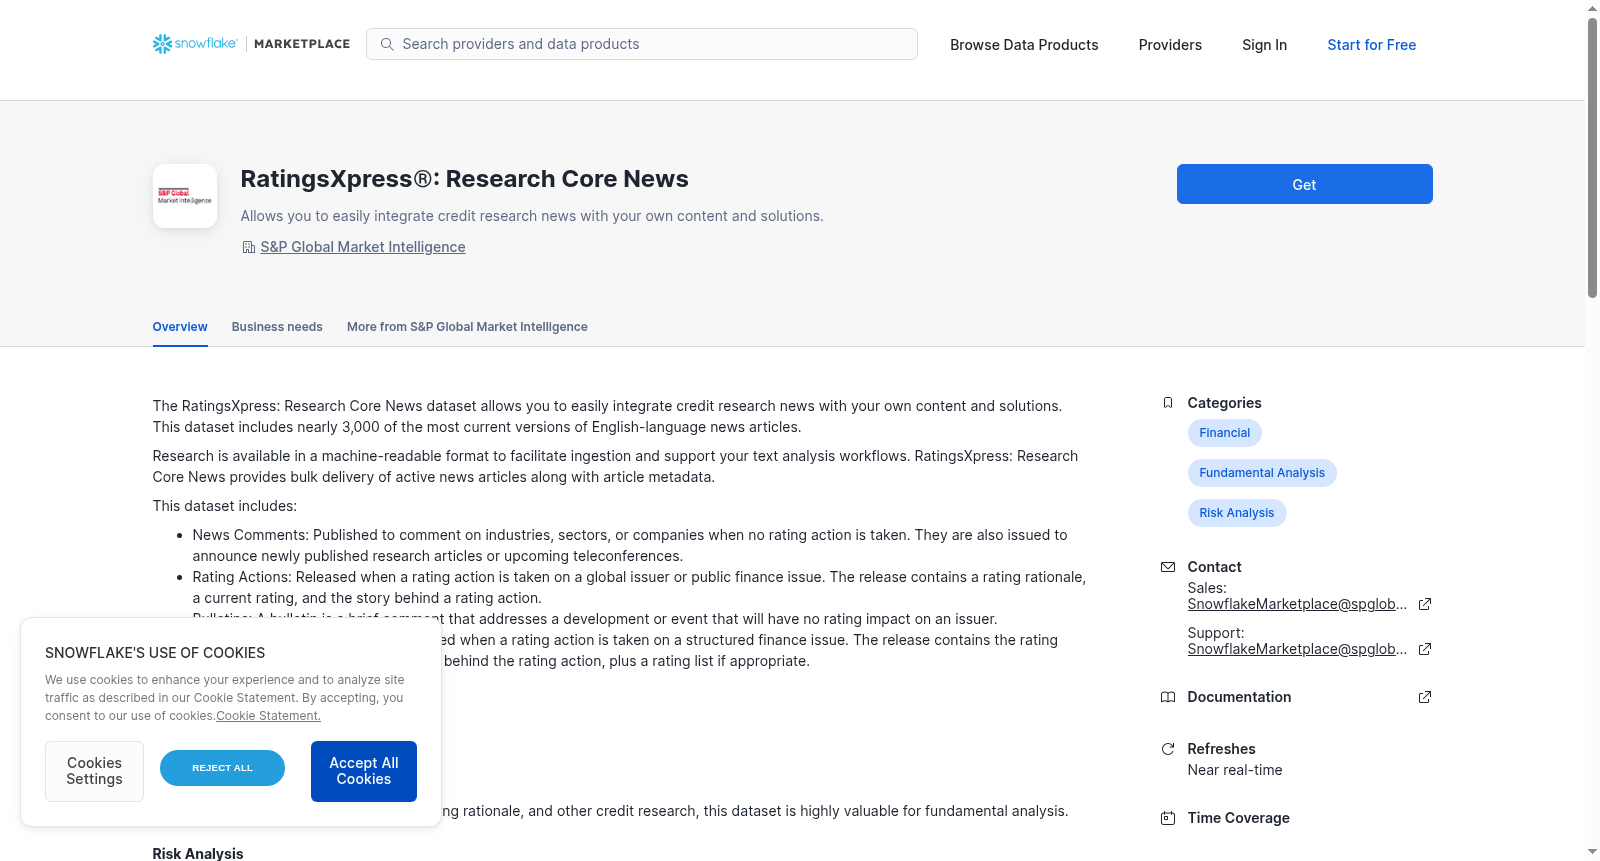Viewport: 1600px width, 861px height.
Task: Open the Sales SnowflakeMarketplace email link
Action: (x=1297, y=604)
